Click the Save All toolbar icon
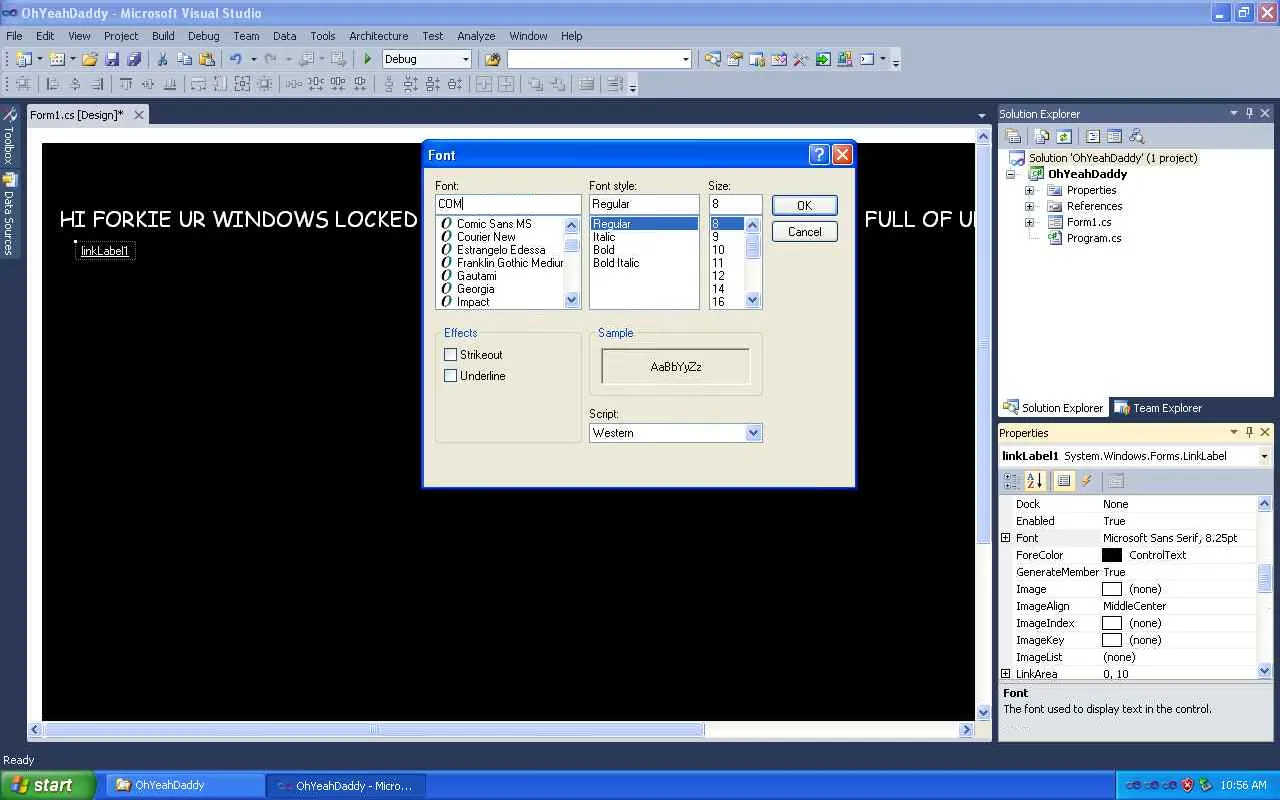 click(134, 60)
